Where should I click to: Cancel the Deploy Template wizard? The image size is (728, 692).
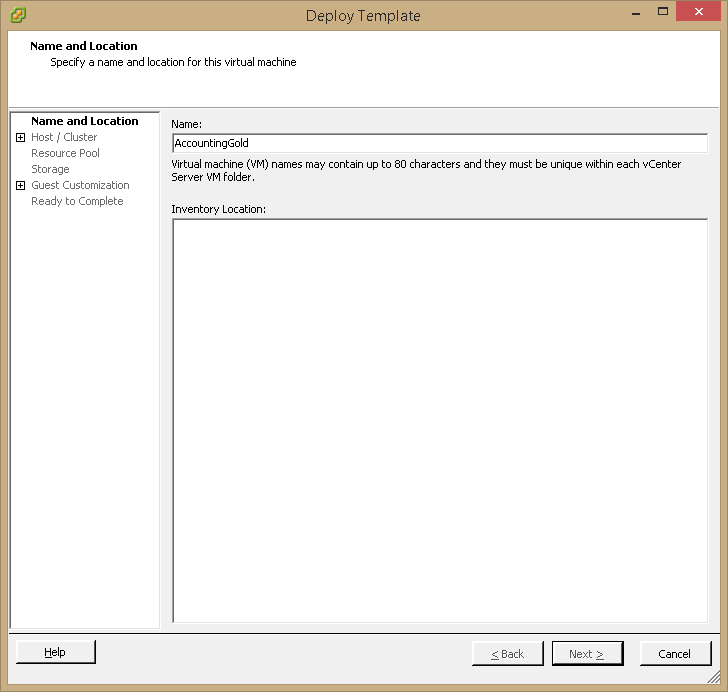click(x=674, y=654)
